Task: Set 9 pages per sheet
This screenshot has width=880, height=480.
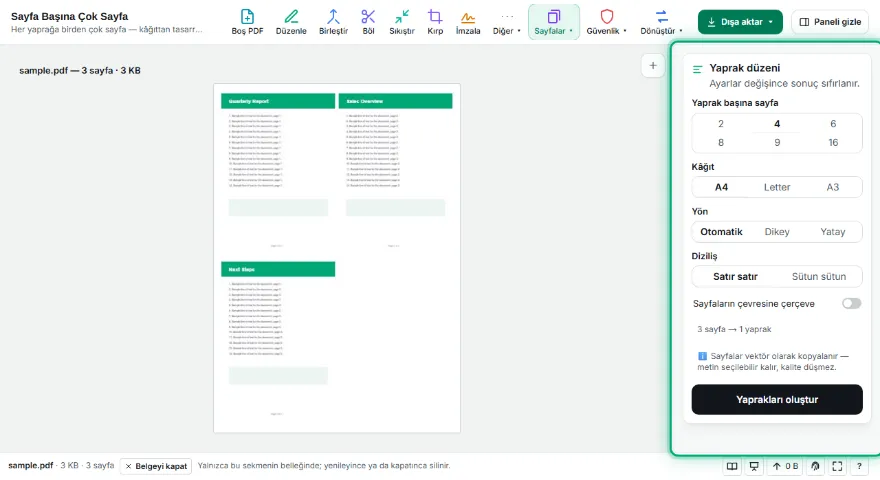Action: point(777,143)
